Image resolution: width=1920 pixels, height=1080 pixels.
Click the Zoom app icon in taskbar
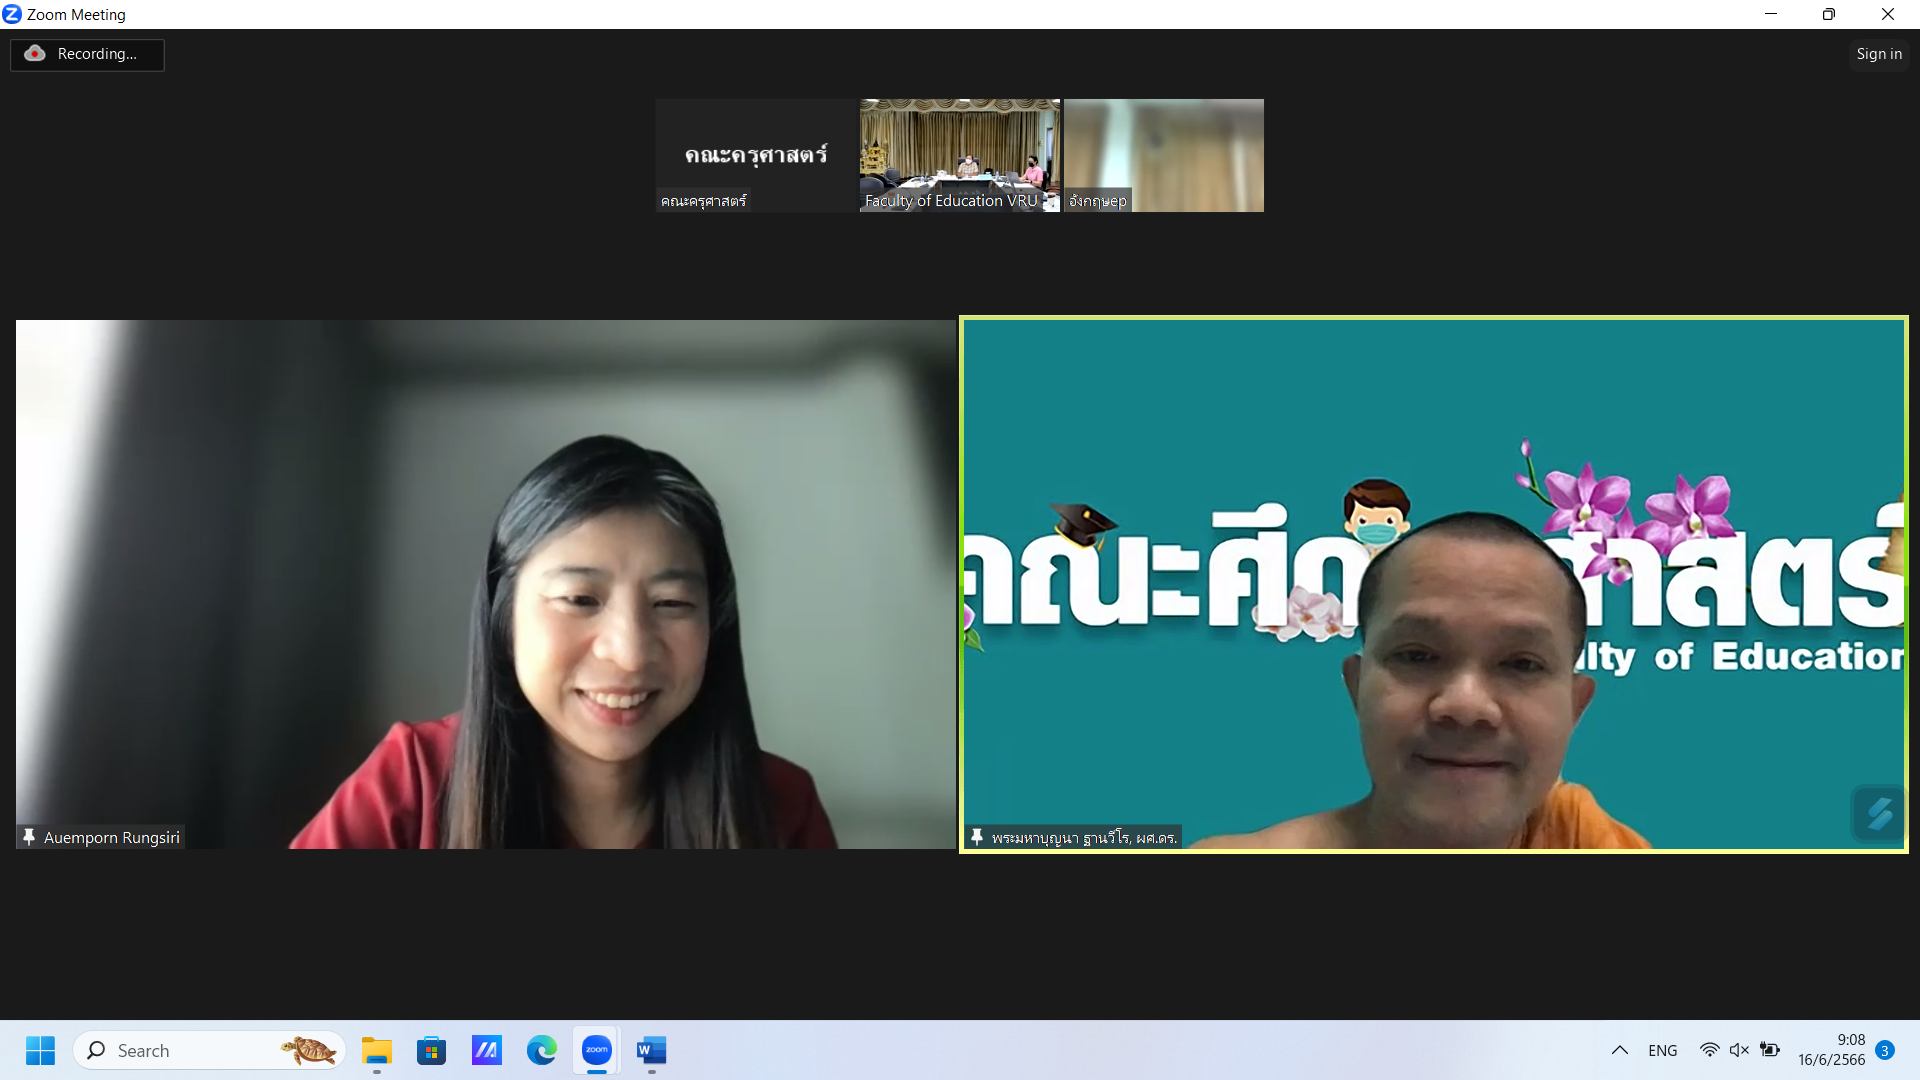point(597,1050)
